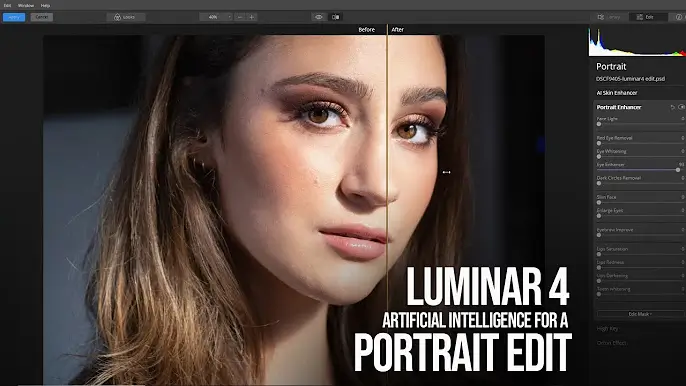Adjust the Eye Whitening slider

pyautogui.click(x=641, y=157)
